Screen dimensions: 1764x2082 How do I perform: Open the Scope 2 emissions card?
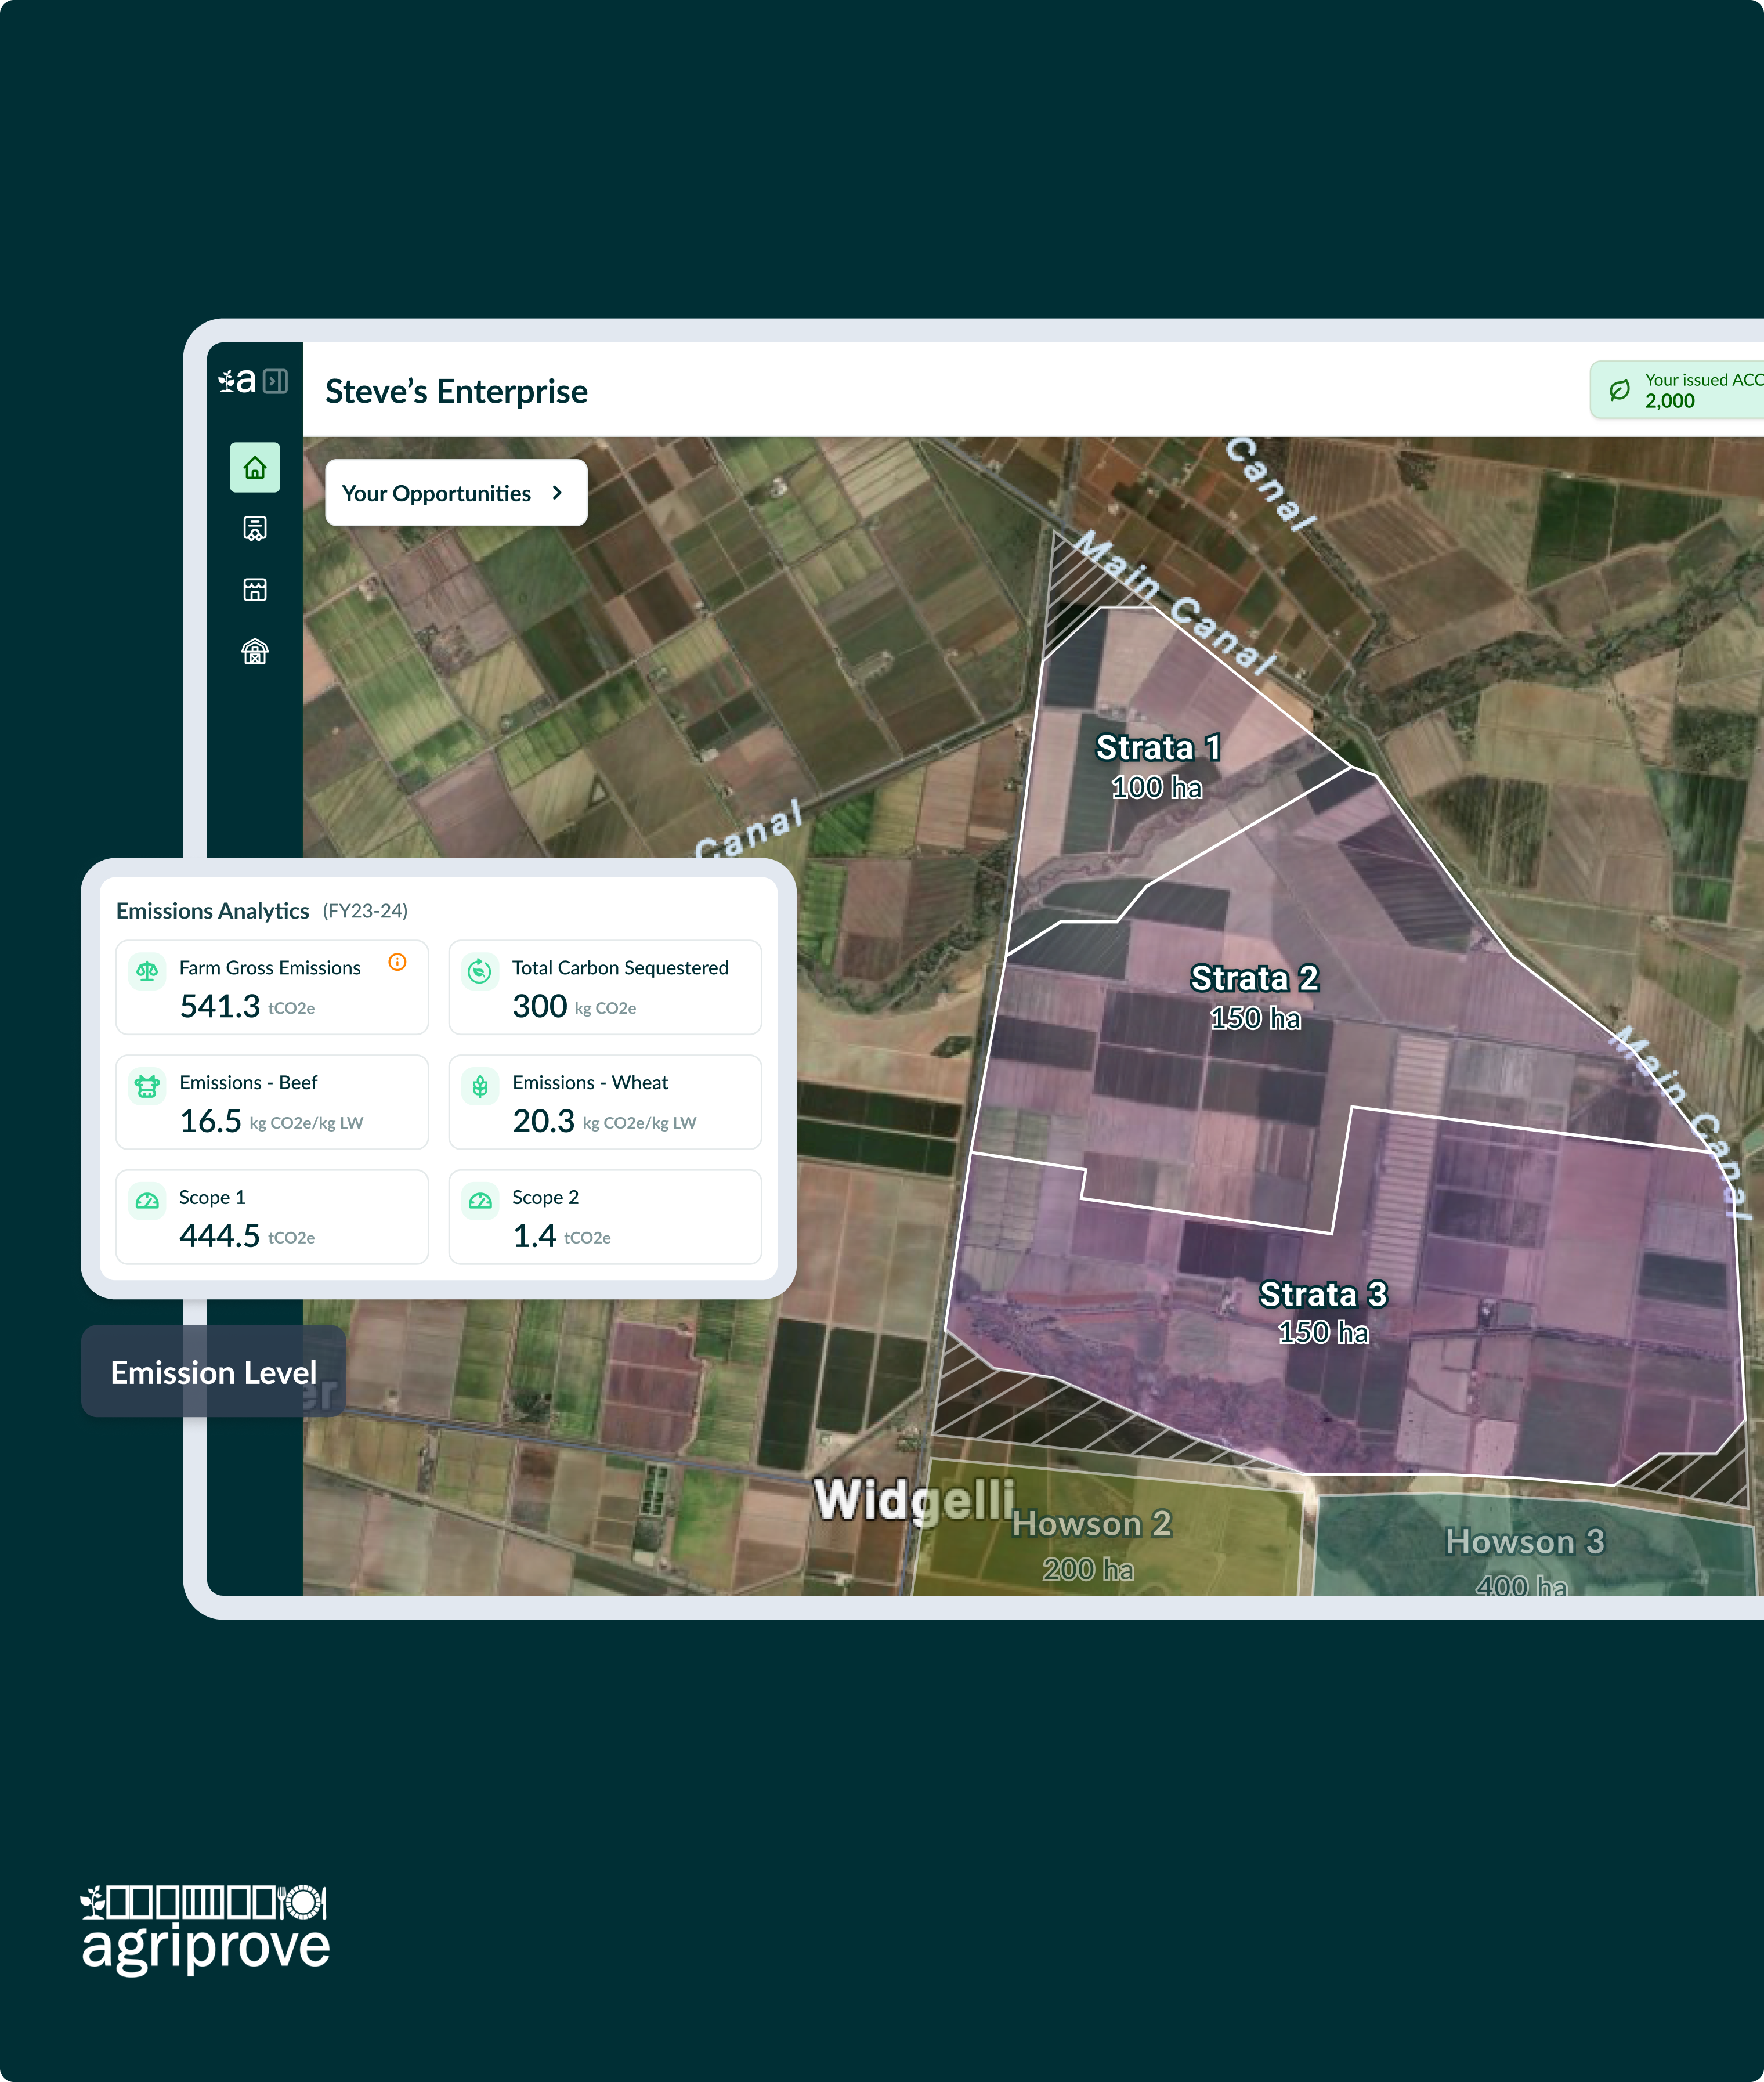point(604,1217)
